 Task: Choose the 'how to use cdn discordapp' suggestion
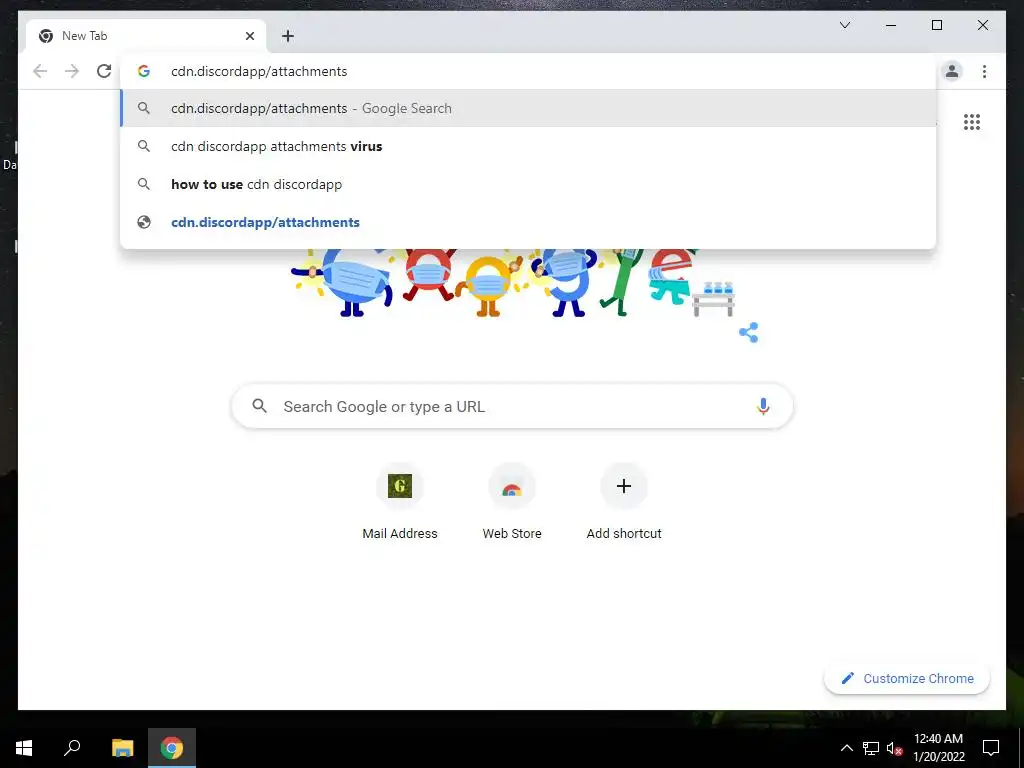tap(528, 184)
